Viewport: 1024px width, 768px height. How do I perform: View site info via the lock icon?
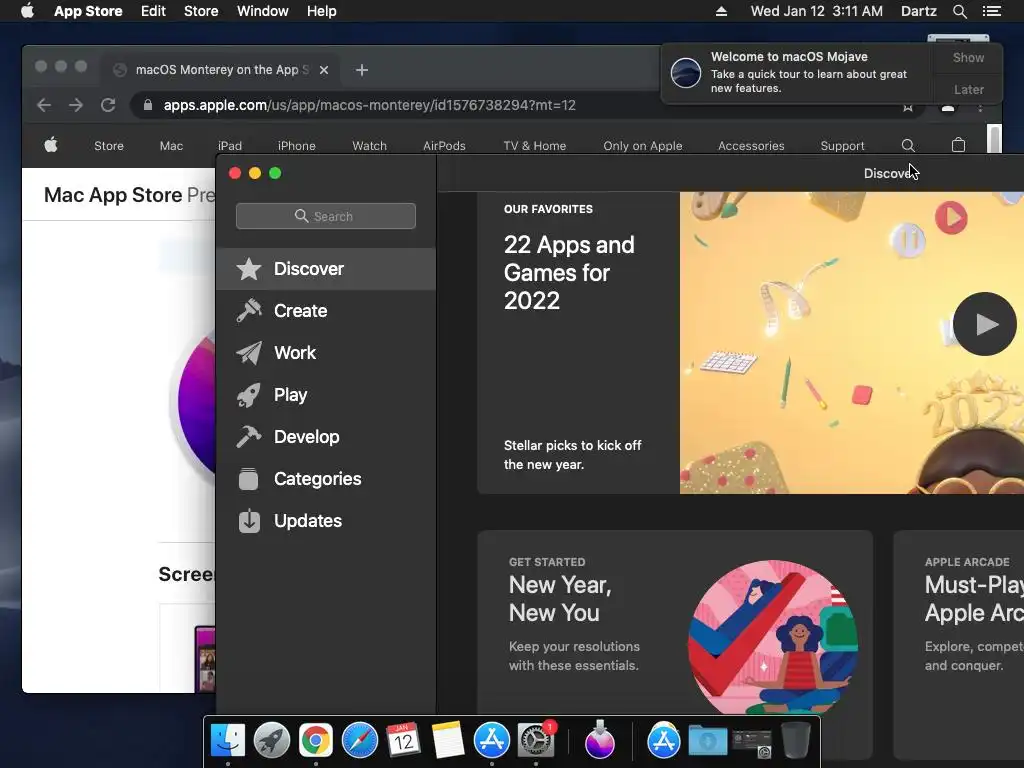(x=148, y=105)
